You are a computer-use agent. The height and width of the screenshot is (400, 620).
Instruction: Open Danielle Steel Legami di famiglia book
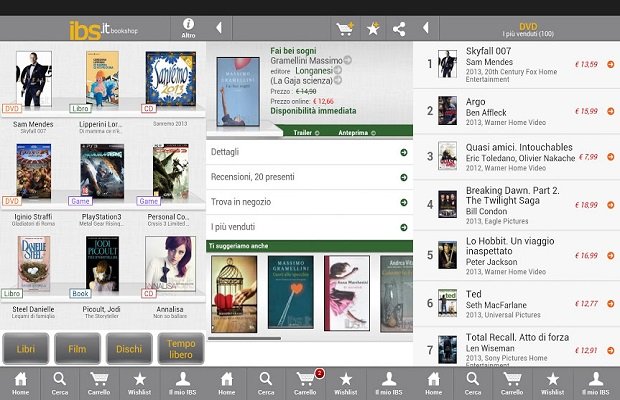click(x=34, y=264)
